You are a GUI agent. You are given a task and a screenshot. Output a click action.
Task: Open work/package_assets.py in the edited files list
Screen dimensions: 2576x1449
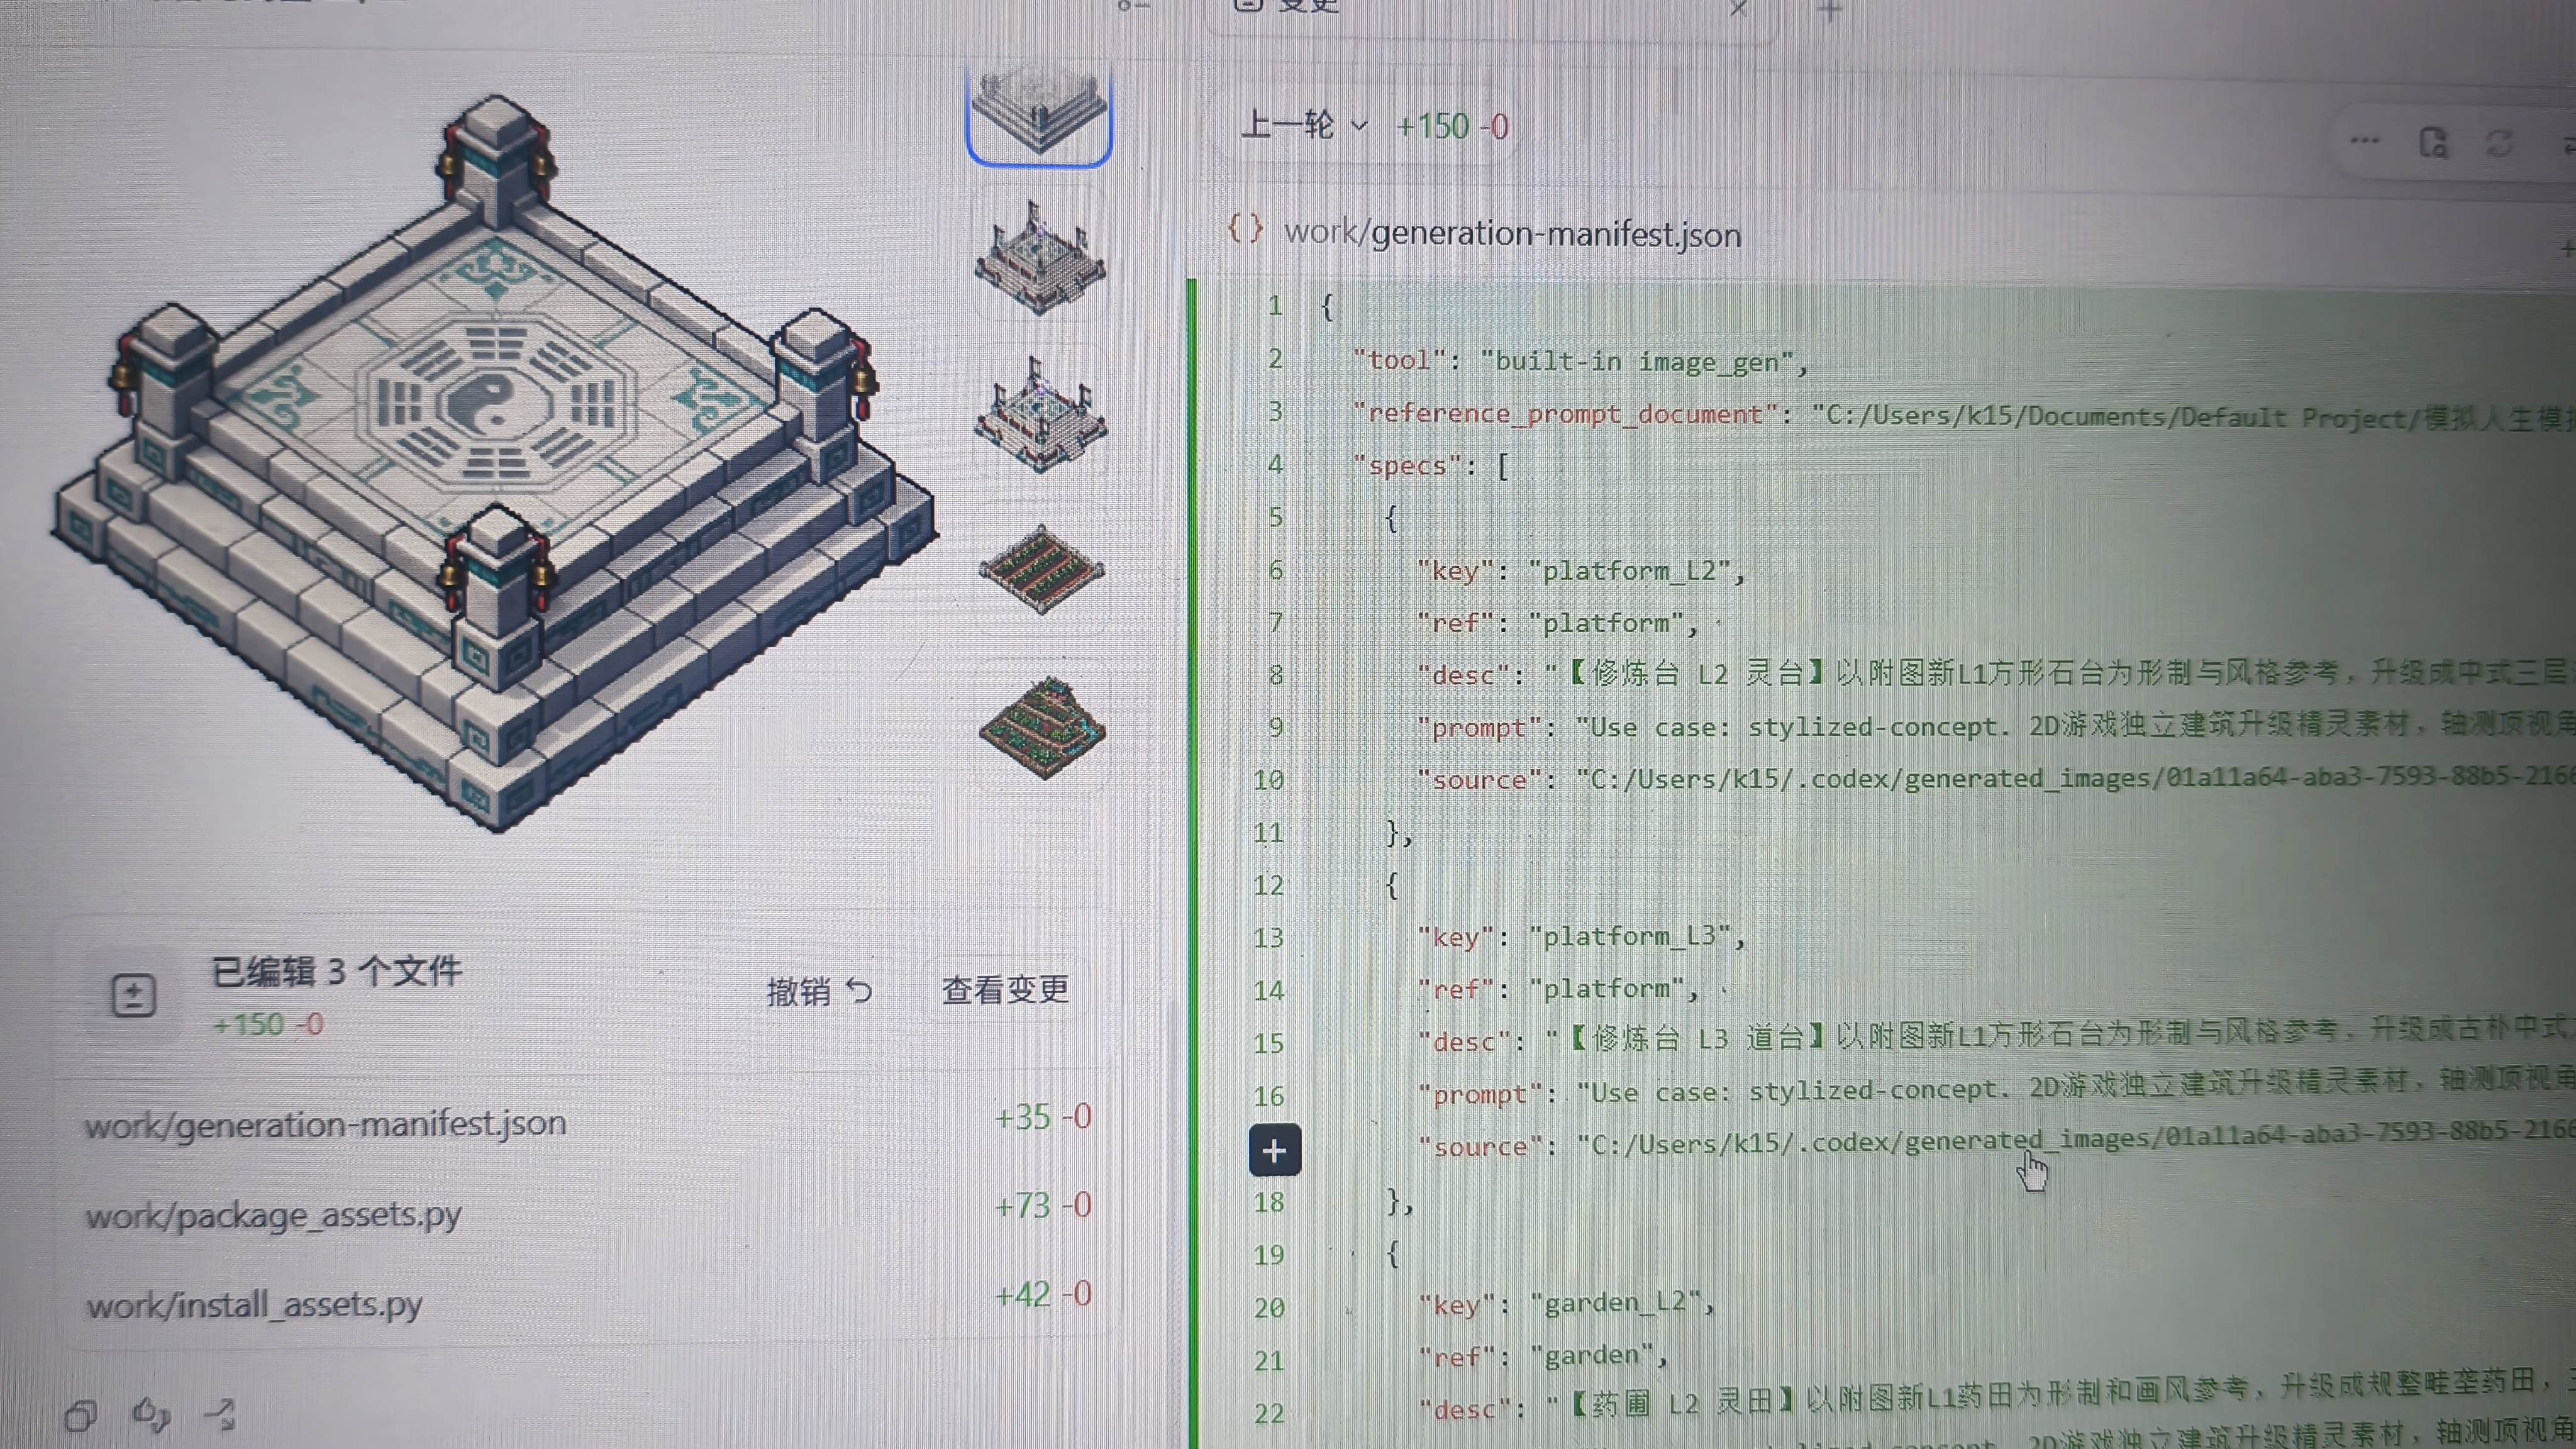(x=273, y=1215)
